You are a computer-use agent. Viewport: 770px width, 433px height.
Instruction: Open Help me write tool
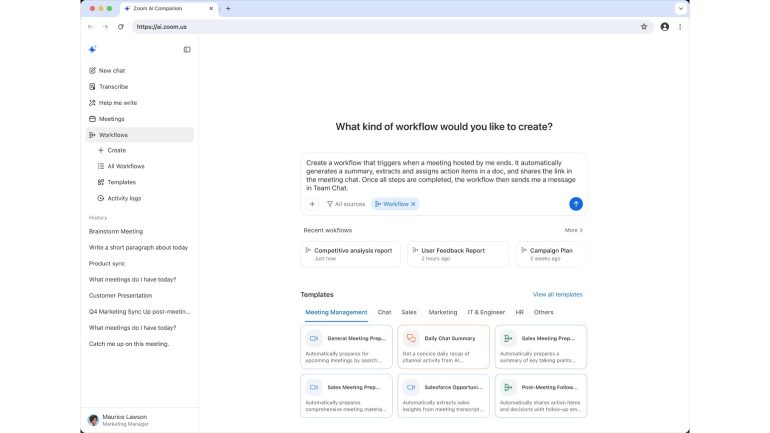[117, 103]
